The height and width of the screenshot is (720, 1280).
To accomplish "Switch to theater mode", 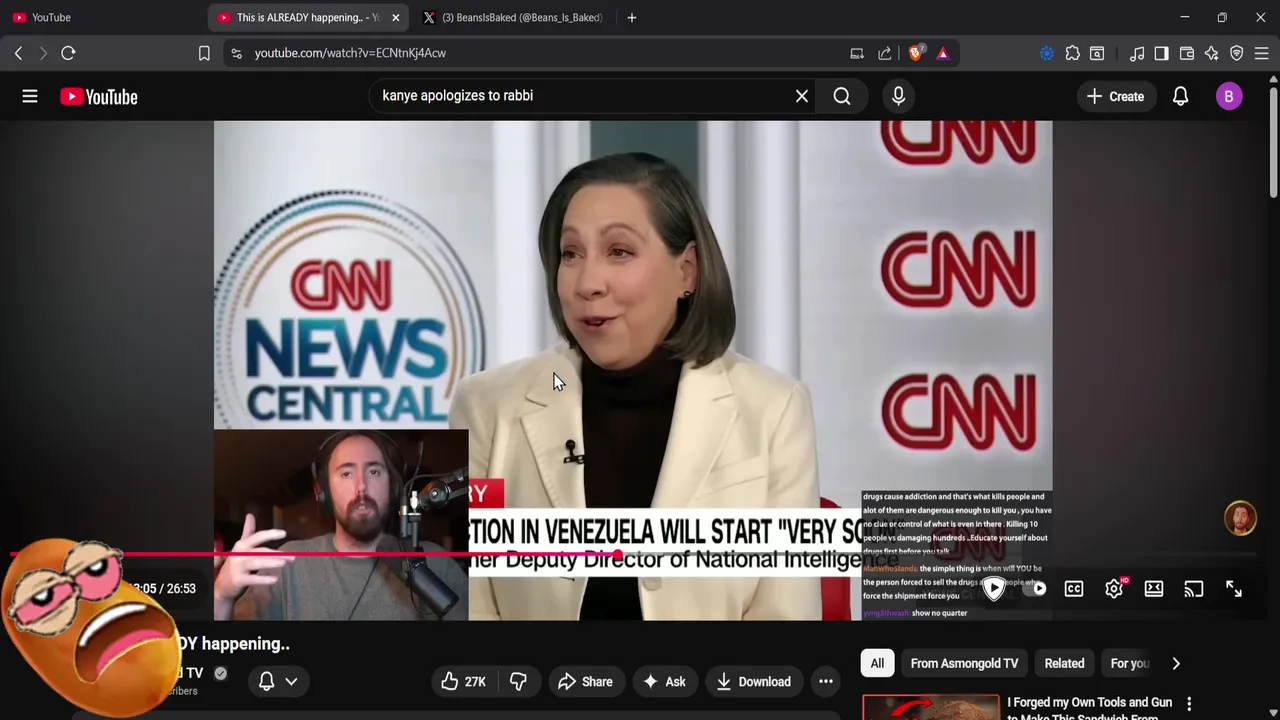I will [x=1154, y=589].
